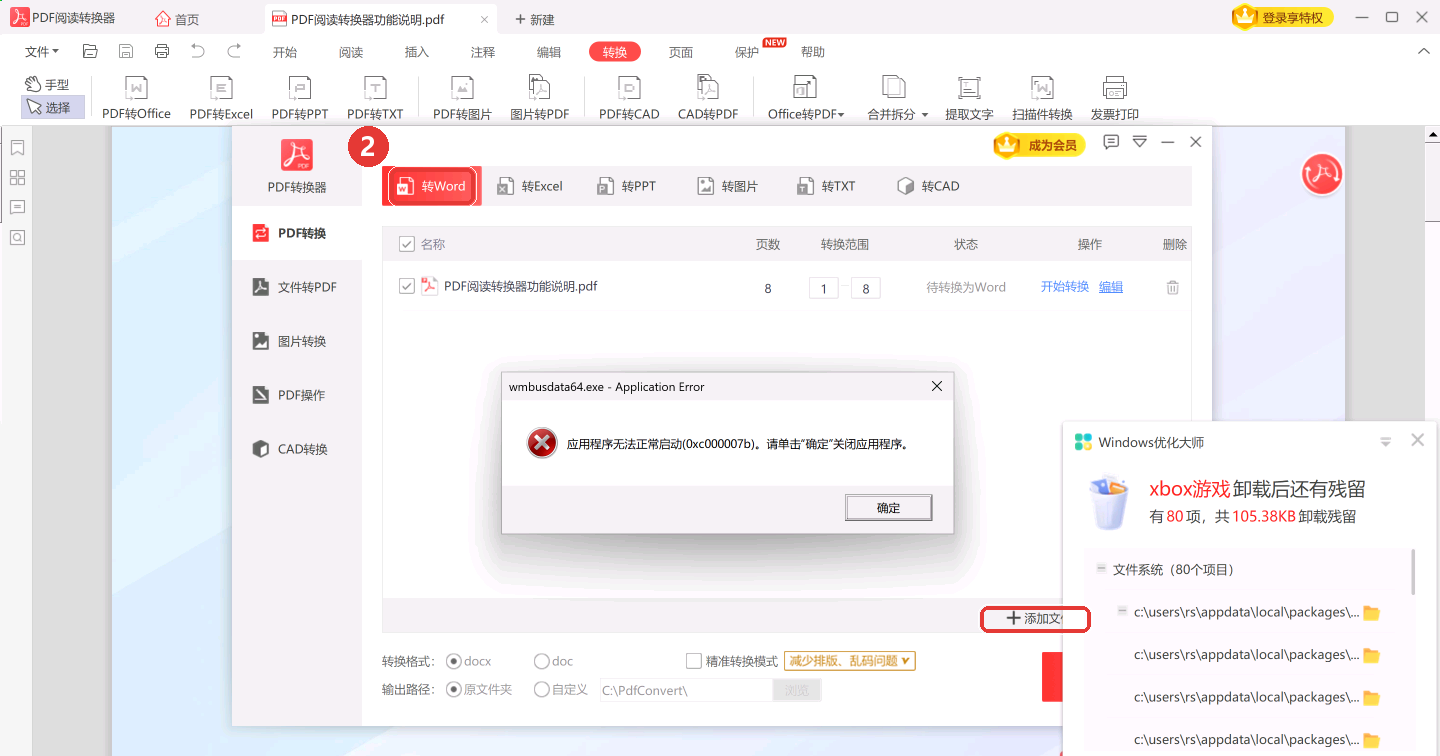Open the PDF转CAD tool

click(629, 98)
